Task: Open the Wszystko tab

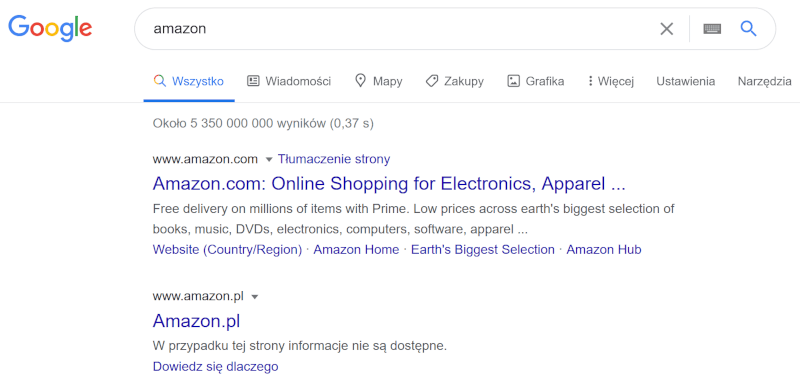Action: tap(189, 81)
